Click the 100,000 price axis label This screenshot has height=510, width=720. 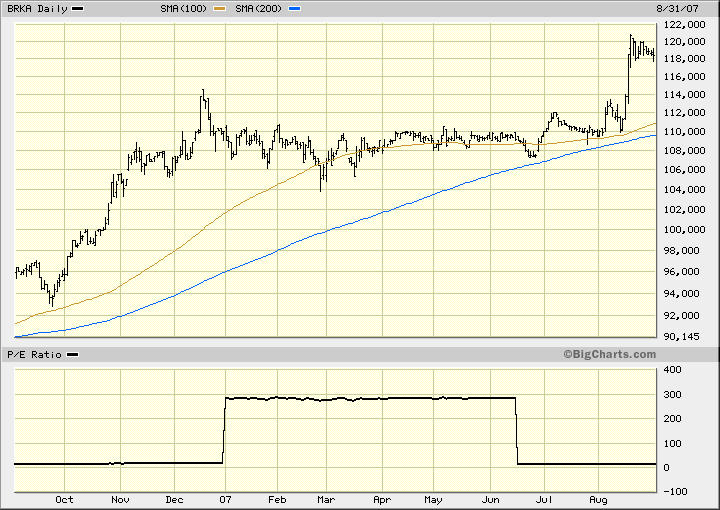685,230
